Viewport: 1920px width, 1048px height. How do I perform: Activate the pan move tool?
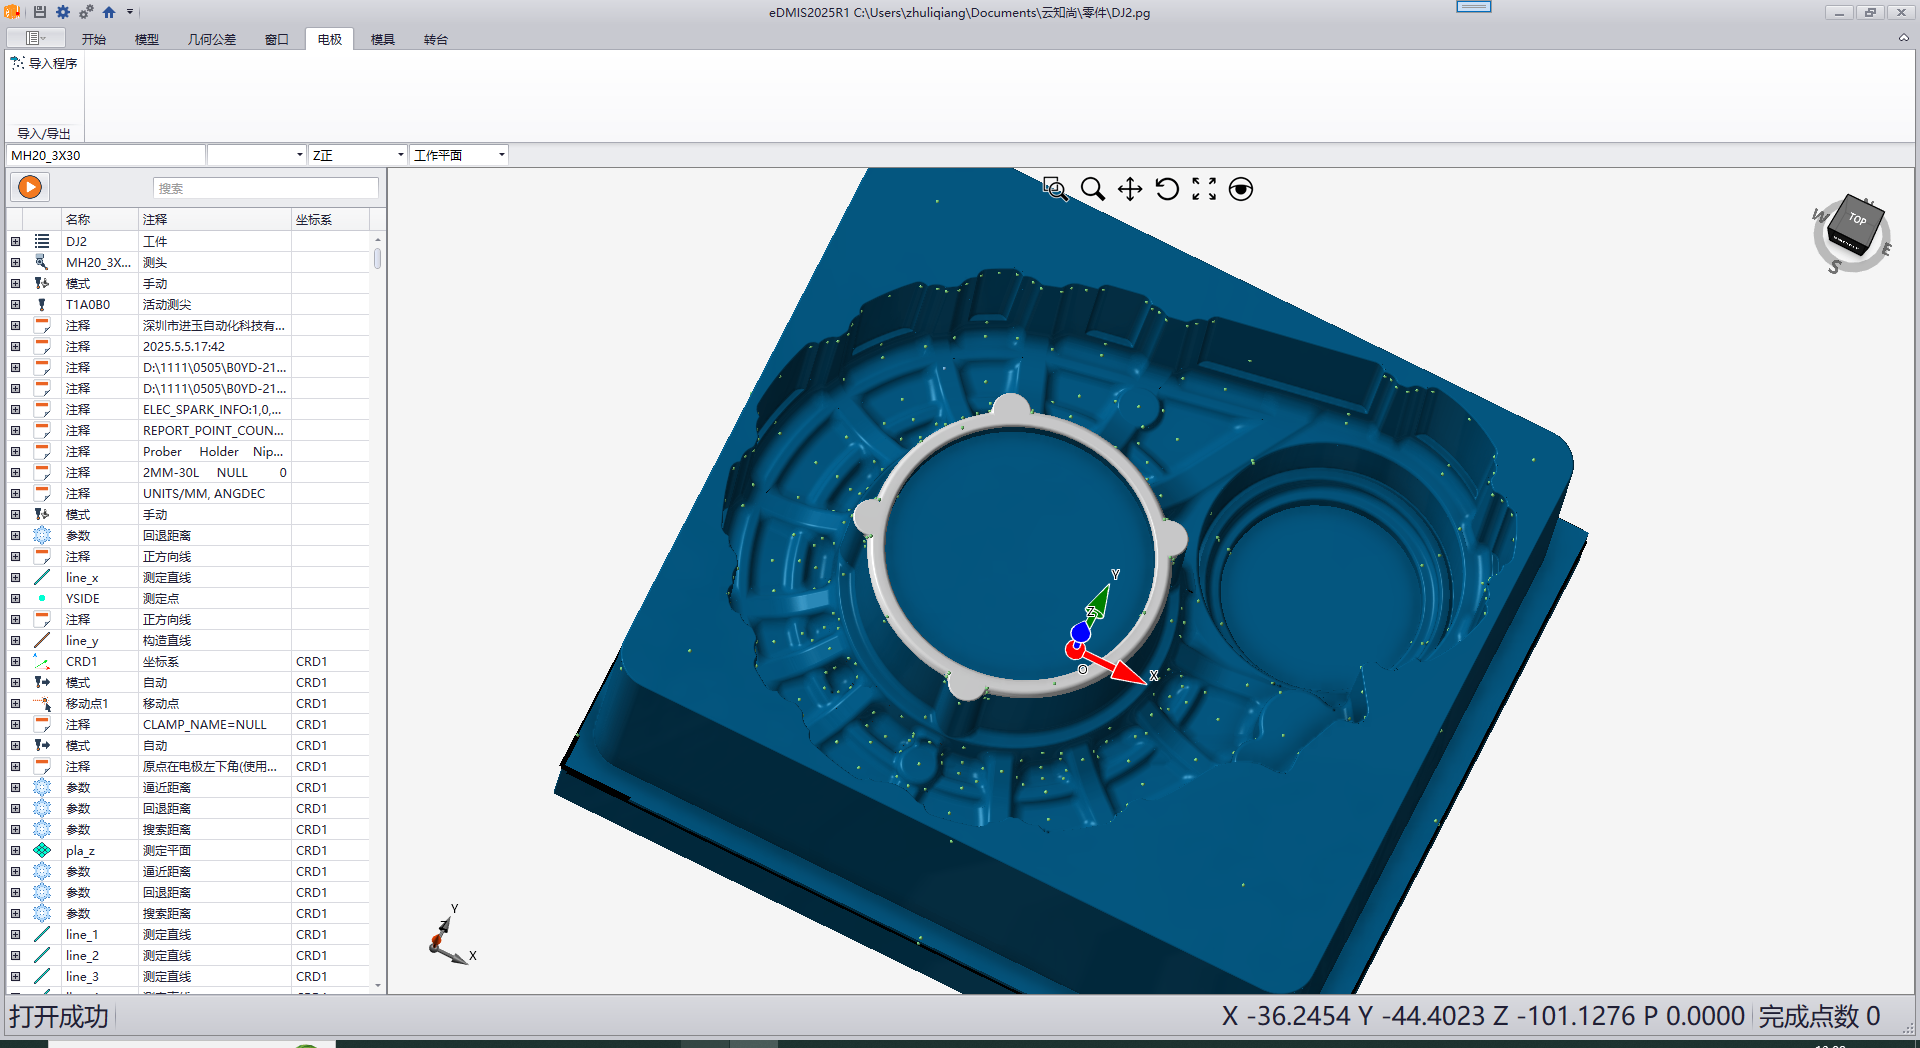[x=1130, y=189]
